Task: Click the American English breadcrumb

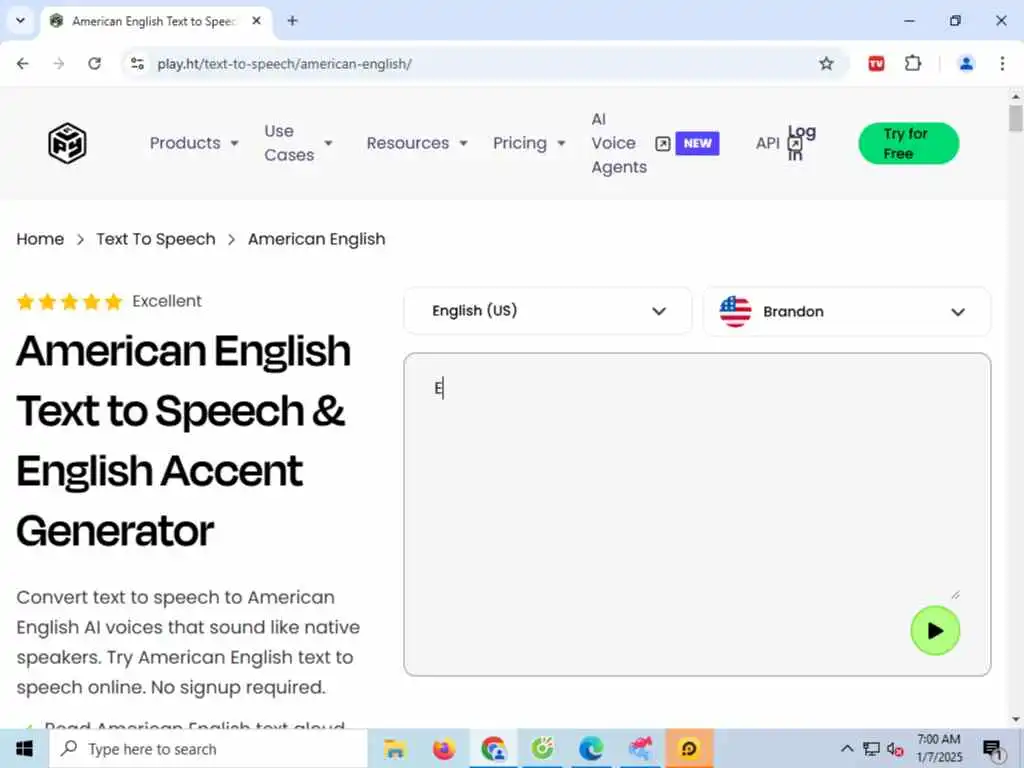Action: point(316,239)
